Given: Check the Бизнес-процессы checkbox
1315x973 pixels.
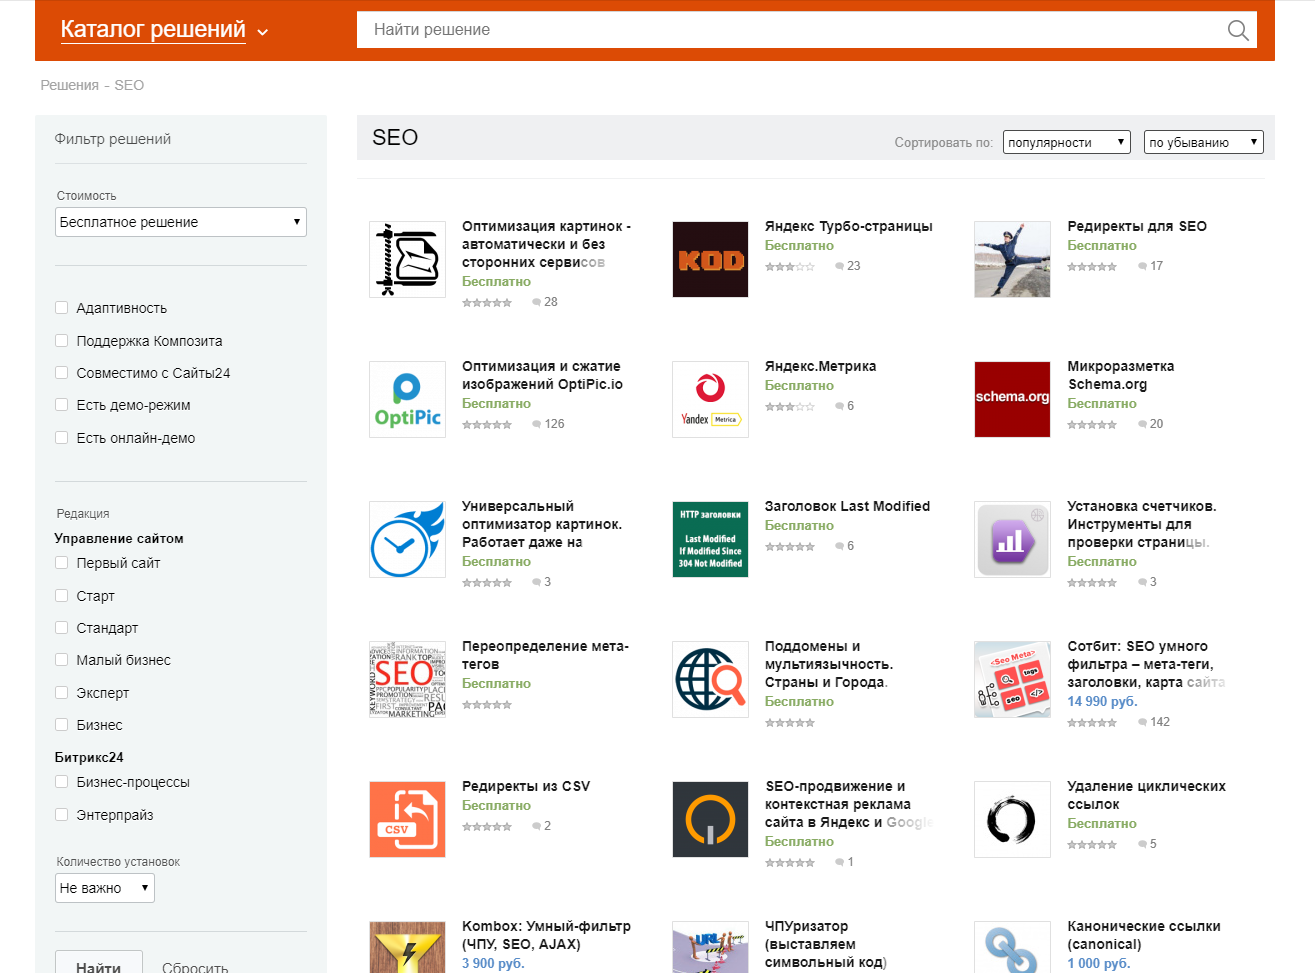Looking at the screenshot, I should (x=62, y=782).
